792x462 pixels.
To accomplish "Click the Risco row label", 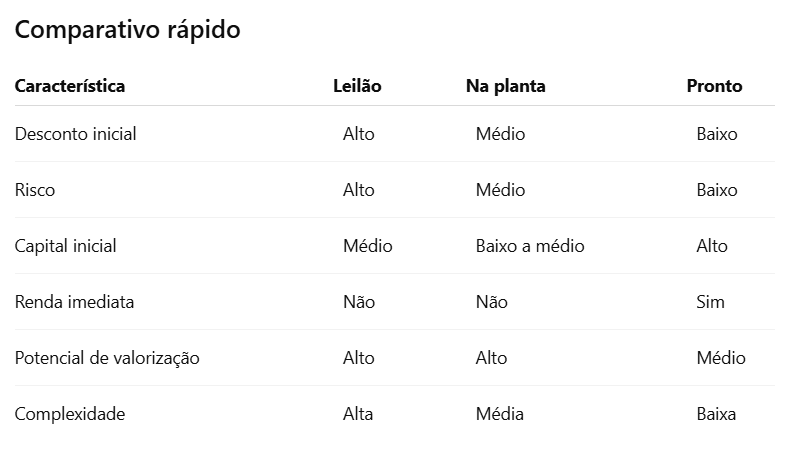I will pyautogui.click(x=35, y=190).
